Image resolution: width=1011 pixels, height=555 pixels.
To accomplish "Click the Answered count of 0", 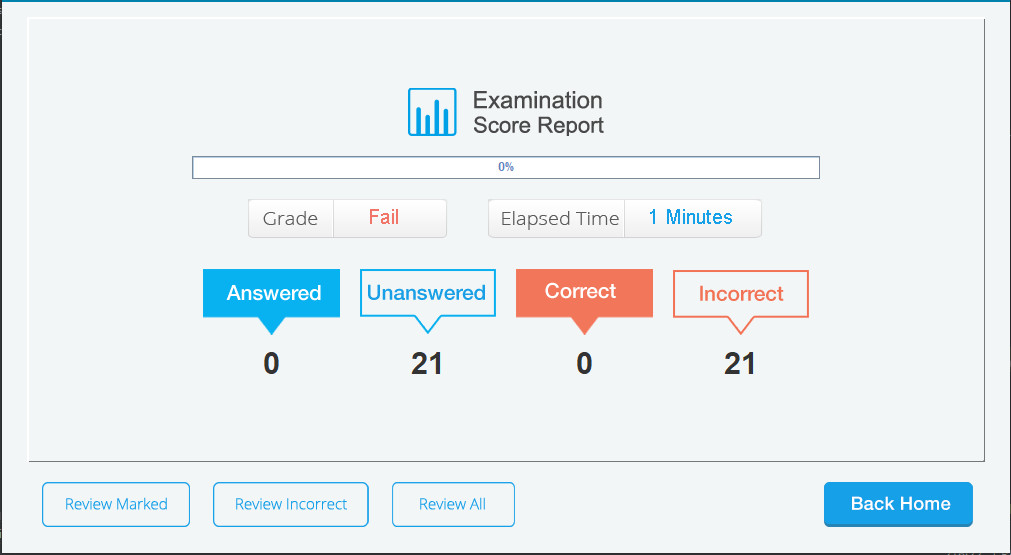I will click(271, 364).
